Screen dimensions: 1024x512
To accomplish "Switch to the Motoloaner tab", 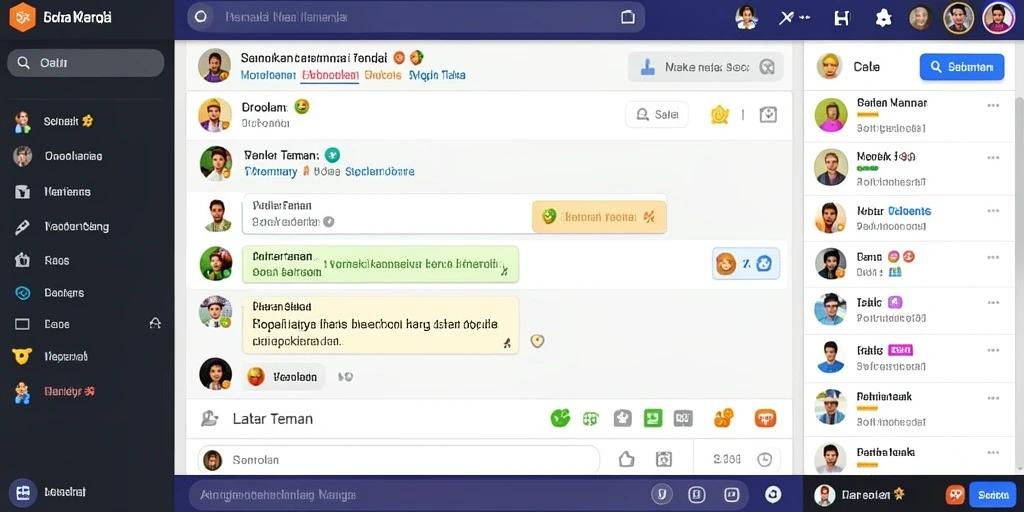I will point(268,75).
